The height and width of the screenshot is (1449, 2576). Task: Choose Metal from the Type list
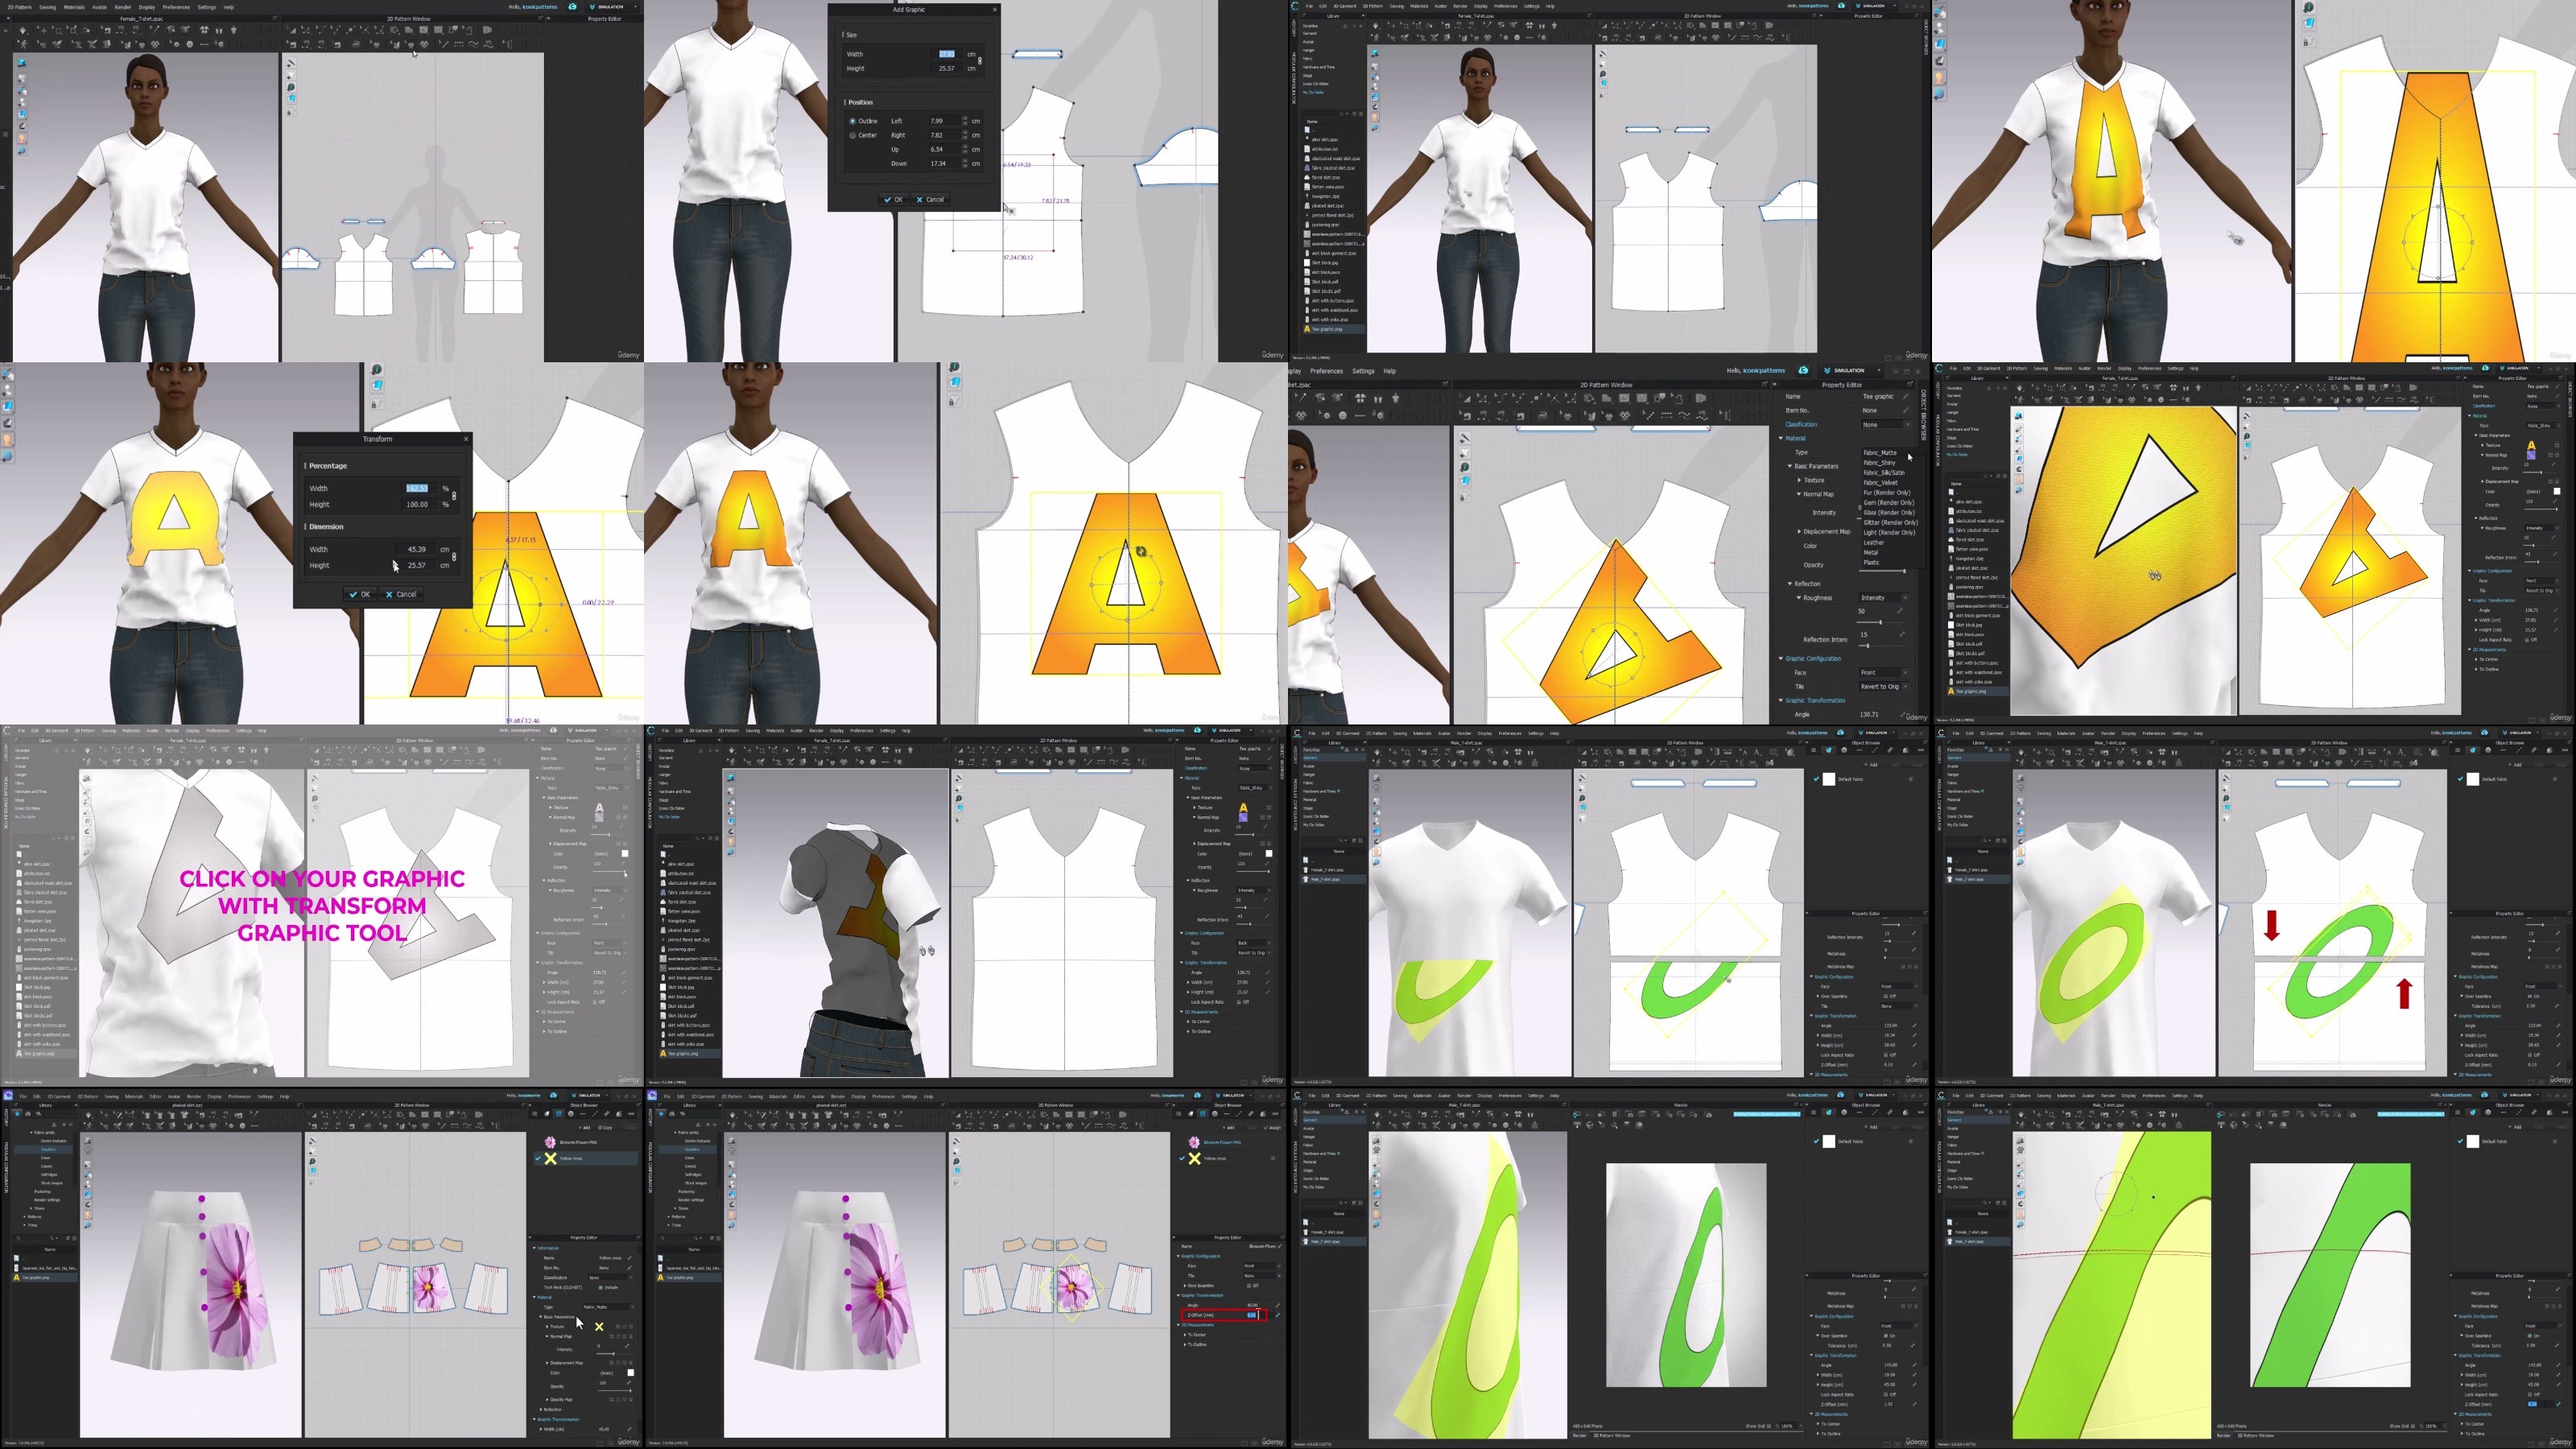pos(1871,552)
